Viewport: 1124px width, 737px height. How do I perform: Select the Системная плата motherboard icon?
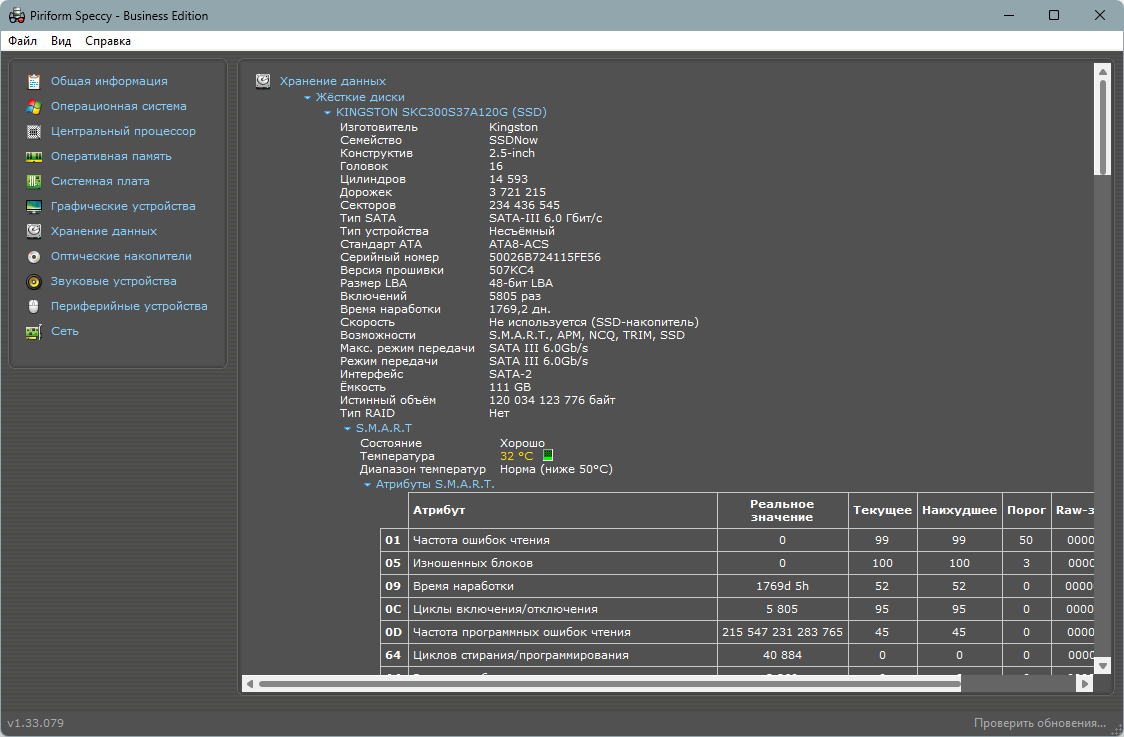(34, 181)
